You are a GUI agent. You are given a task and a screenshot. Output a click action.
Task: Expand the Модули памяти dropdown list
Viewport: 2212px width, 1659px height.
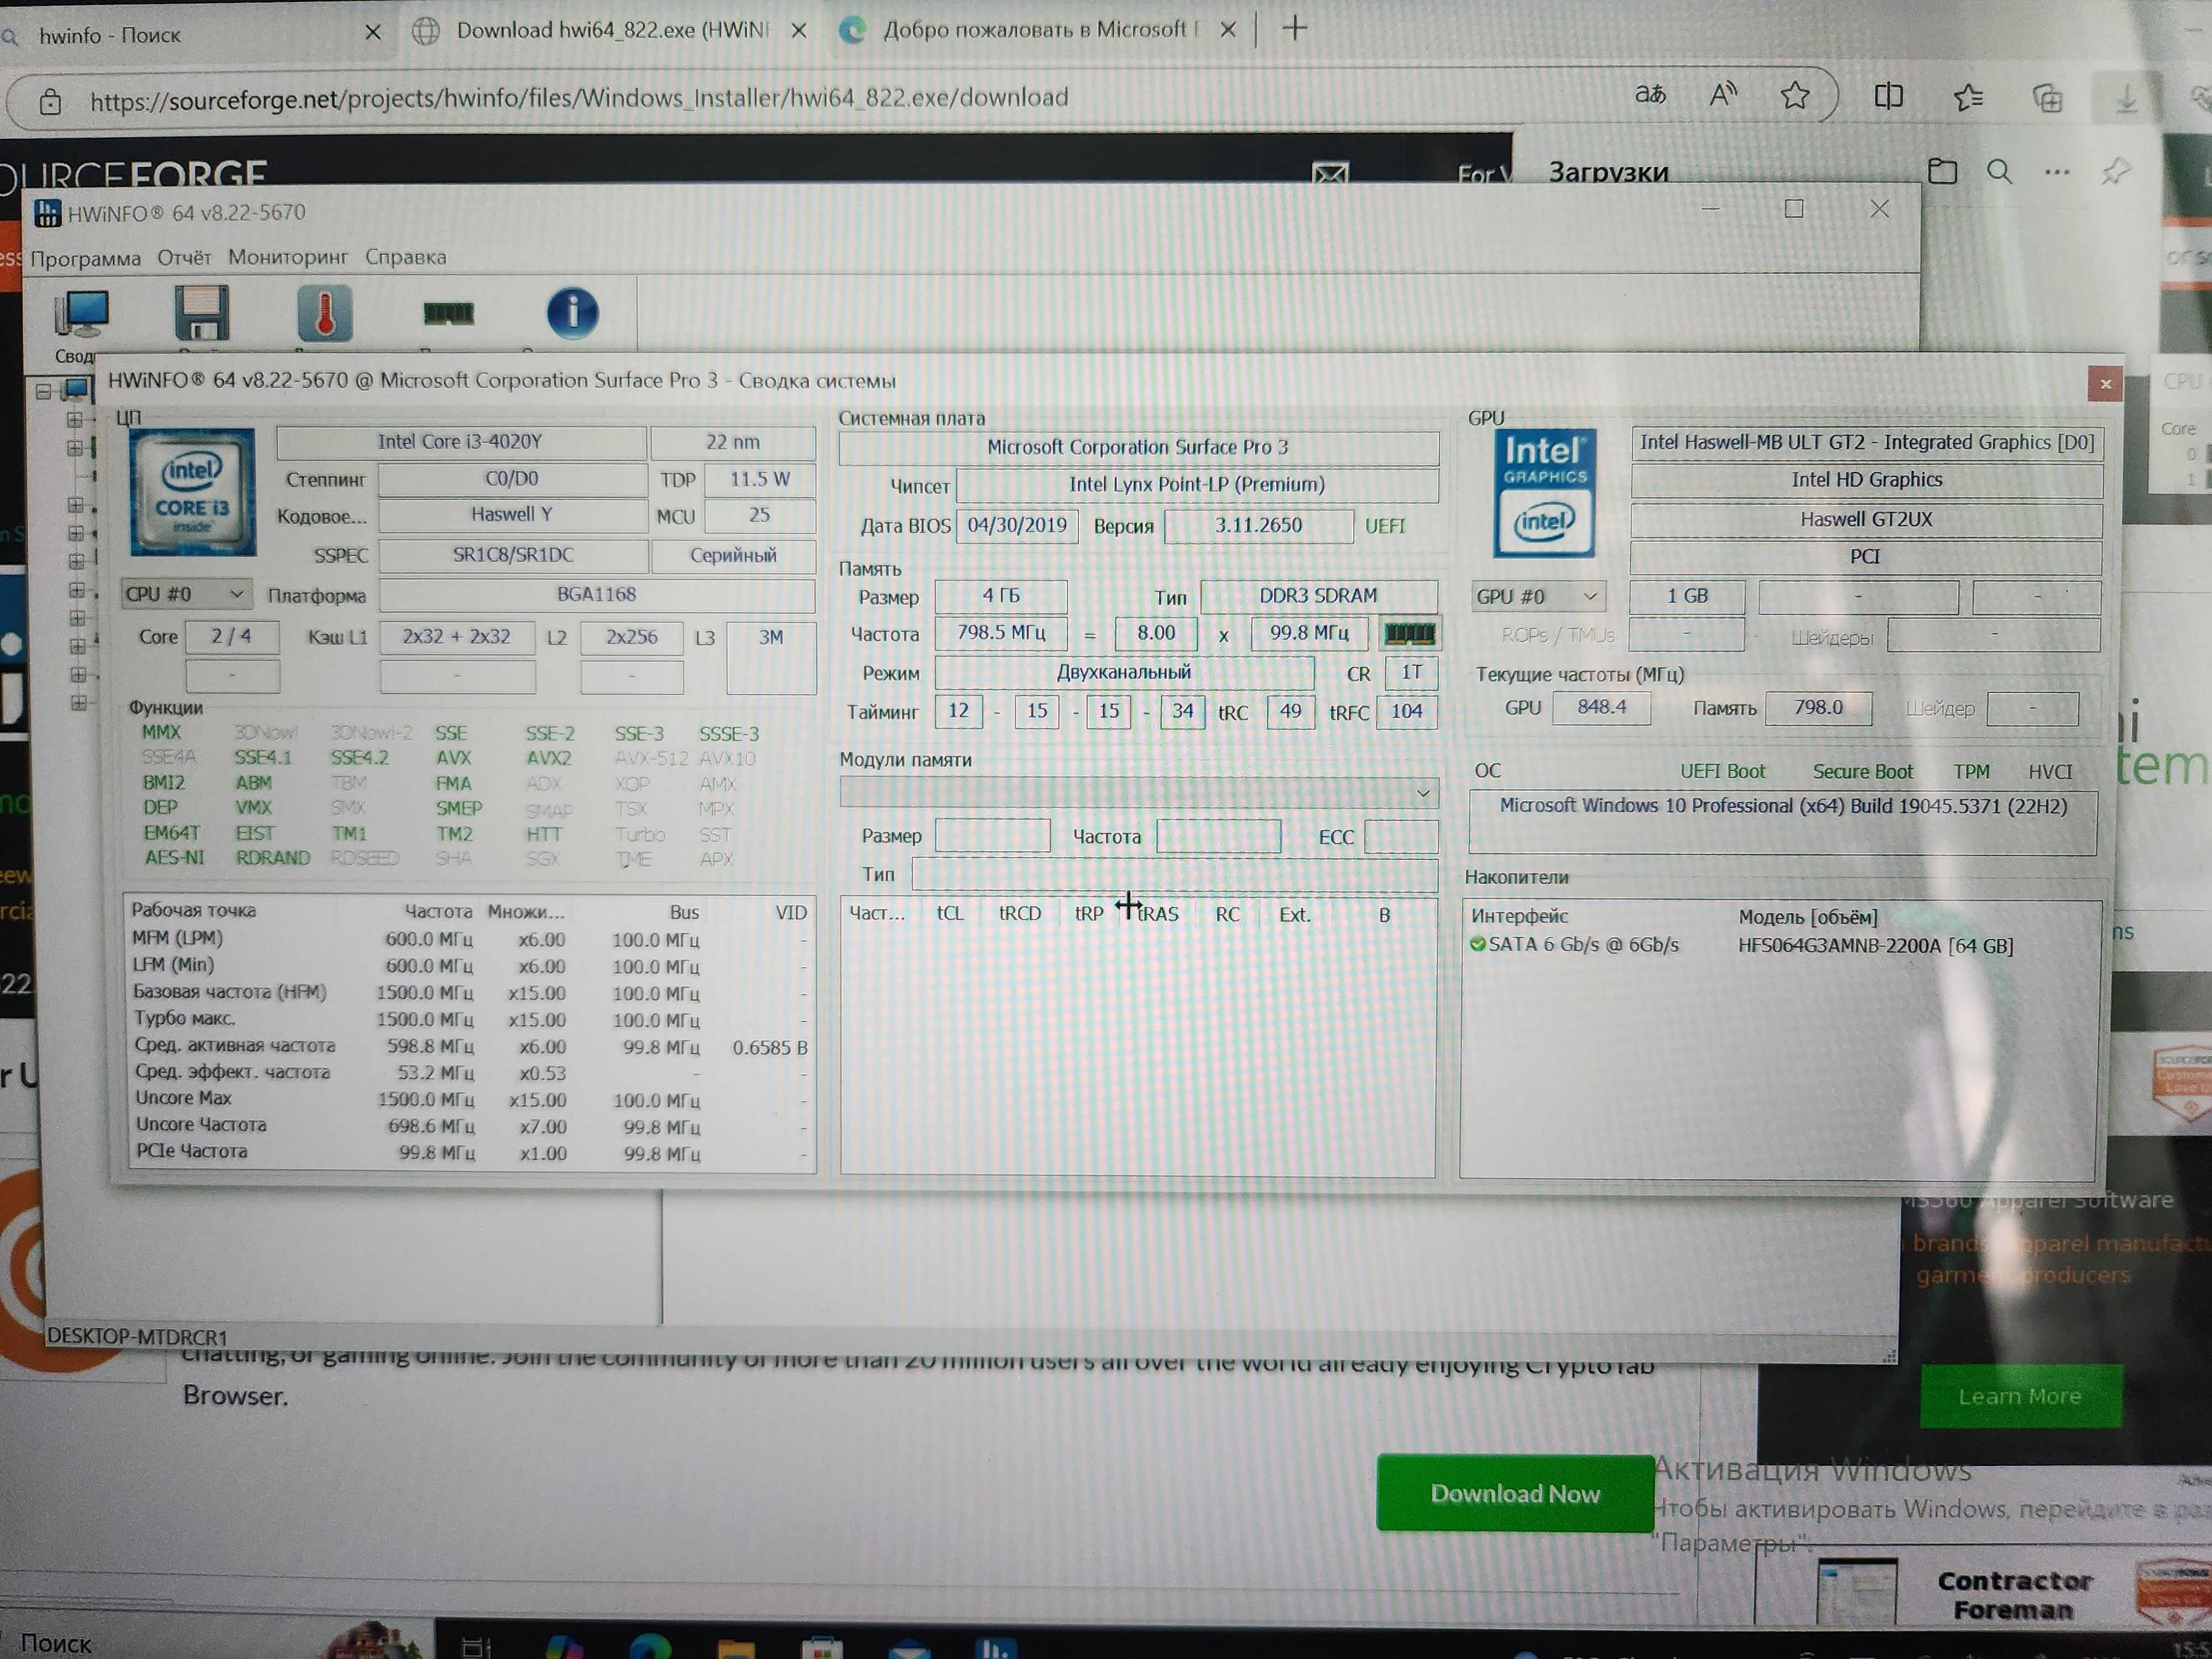[x=1139, y=792]
